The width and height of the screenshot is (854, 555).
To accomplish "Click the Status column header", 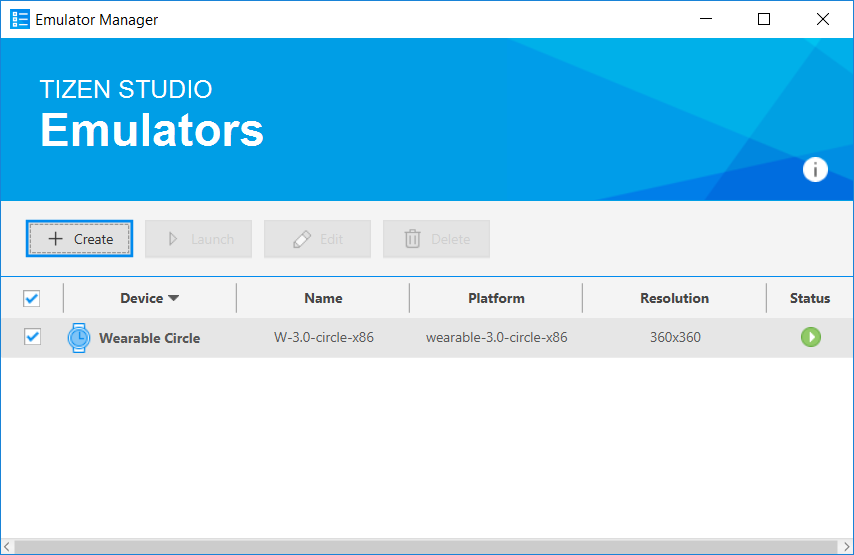I will tap(810, 298).
